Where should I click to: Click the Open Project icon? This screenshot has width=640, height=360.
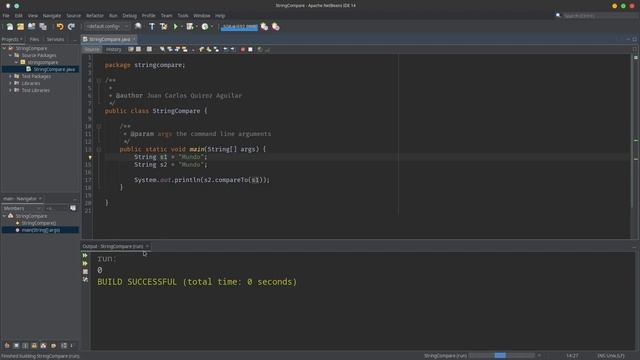pyautogui.click(x=31, y=27)
